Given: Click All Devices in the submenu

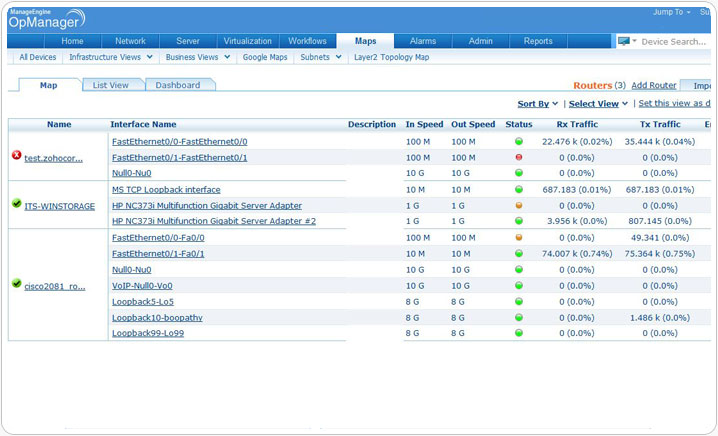Looking at the screenshot, I should click(x=38, y=57).
